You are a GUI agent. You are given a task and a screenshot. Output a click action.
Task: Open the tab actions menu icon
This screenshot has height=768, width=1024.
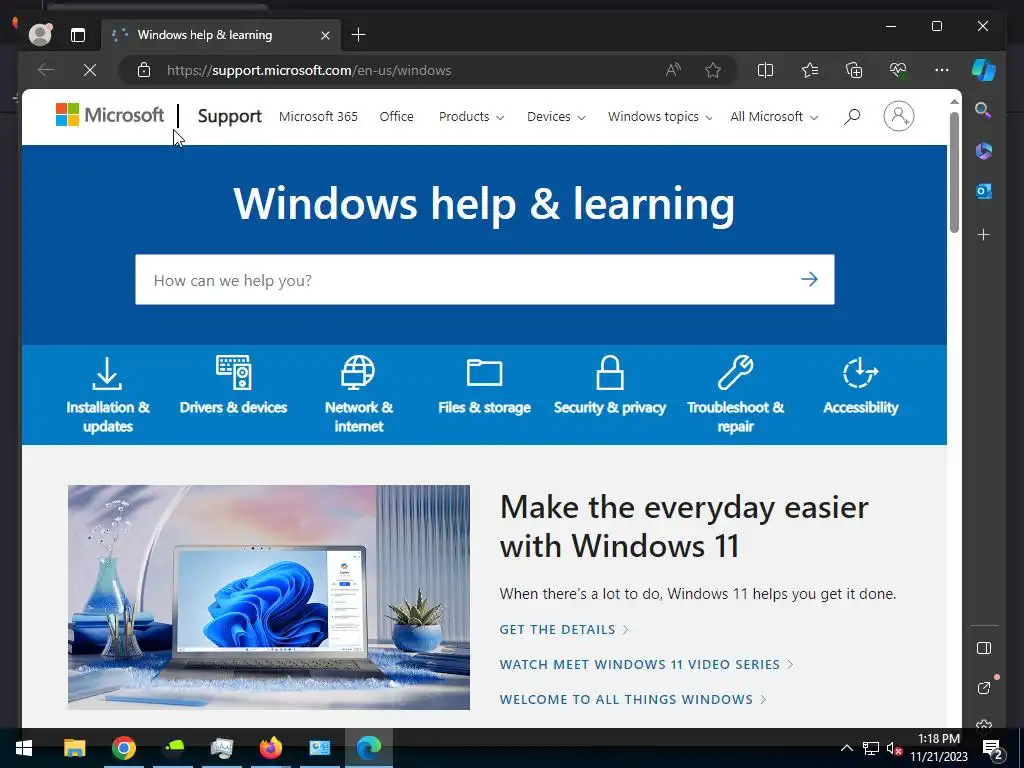click(78, 35)
